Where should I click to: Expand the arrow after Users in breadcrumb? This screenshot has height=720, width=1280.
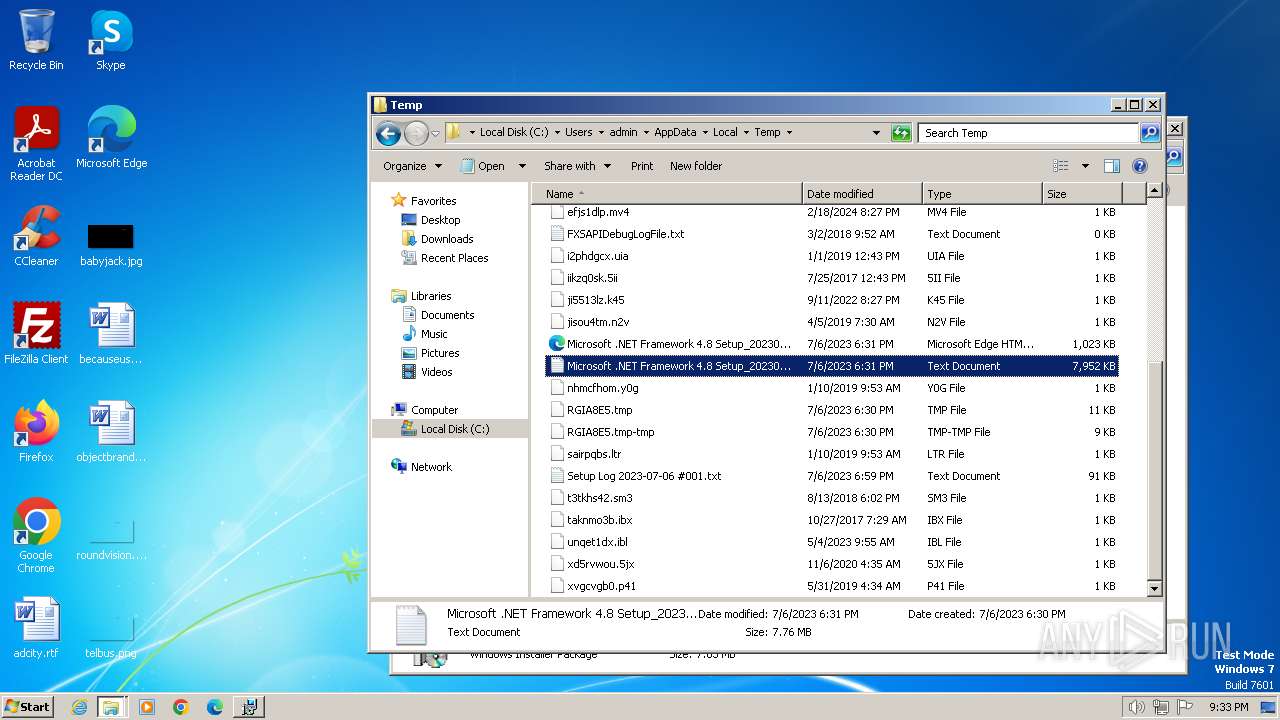(601, 132)
